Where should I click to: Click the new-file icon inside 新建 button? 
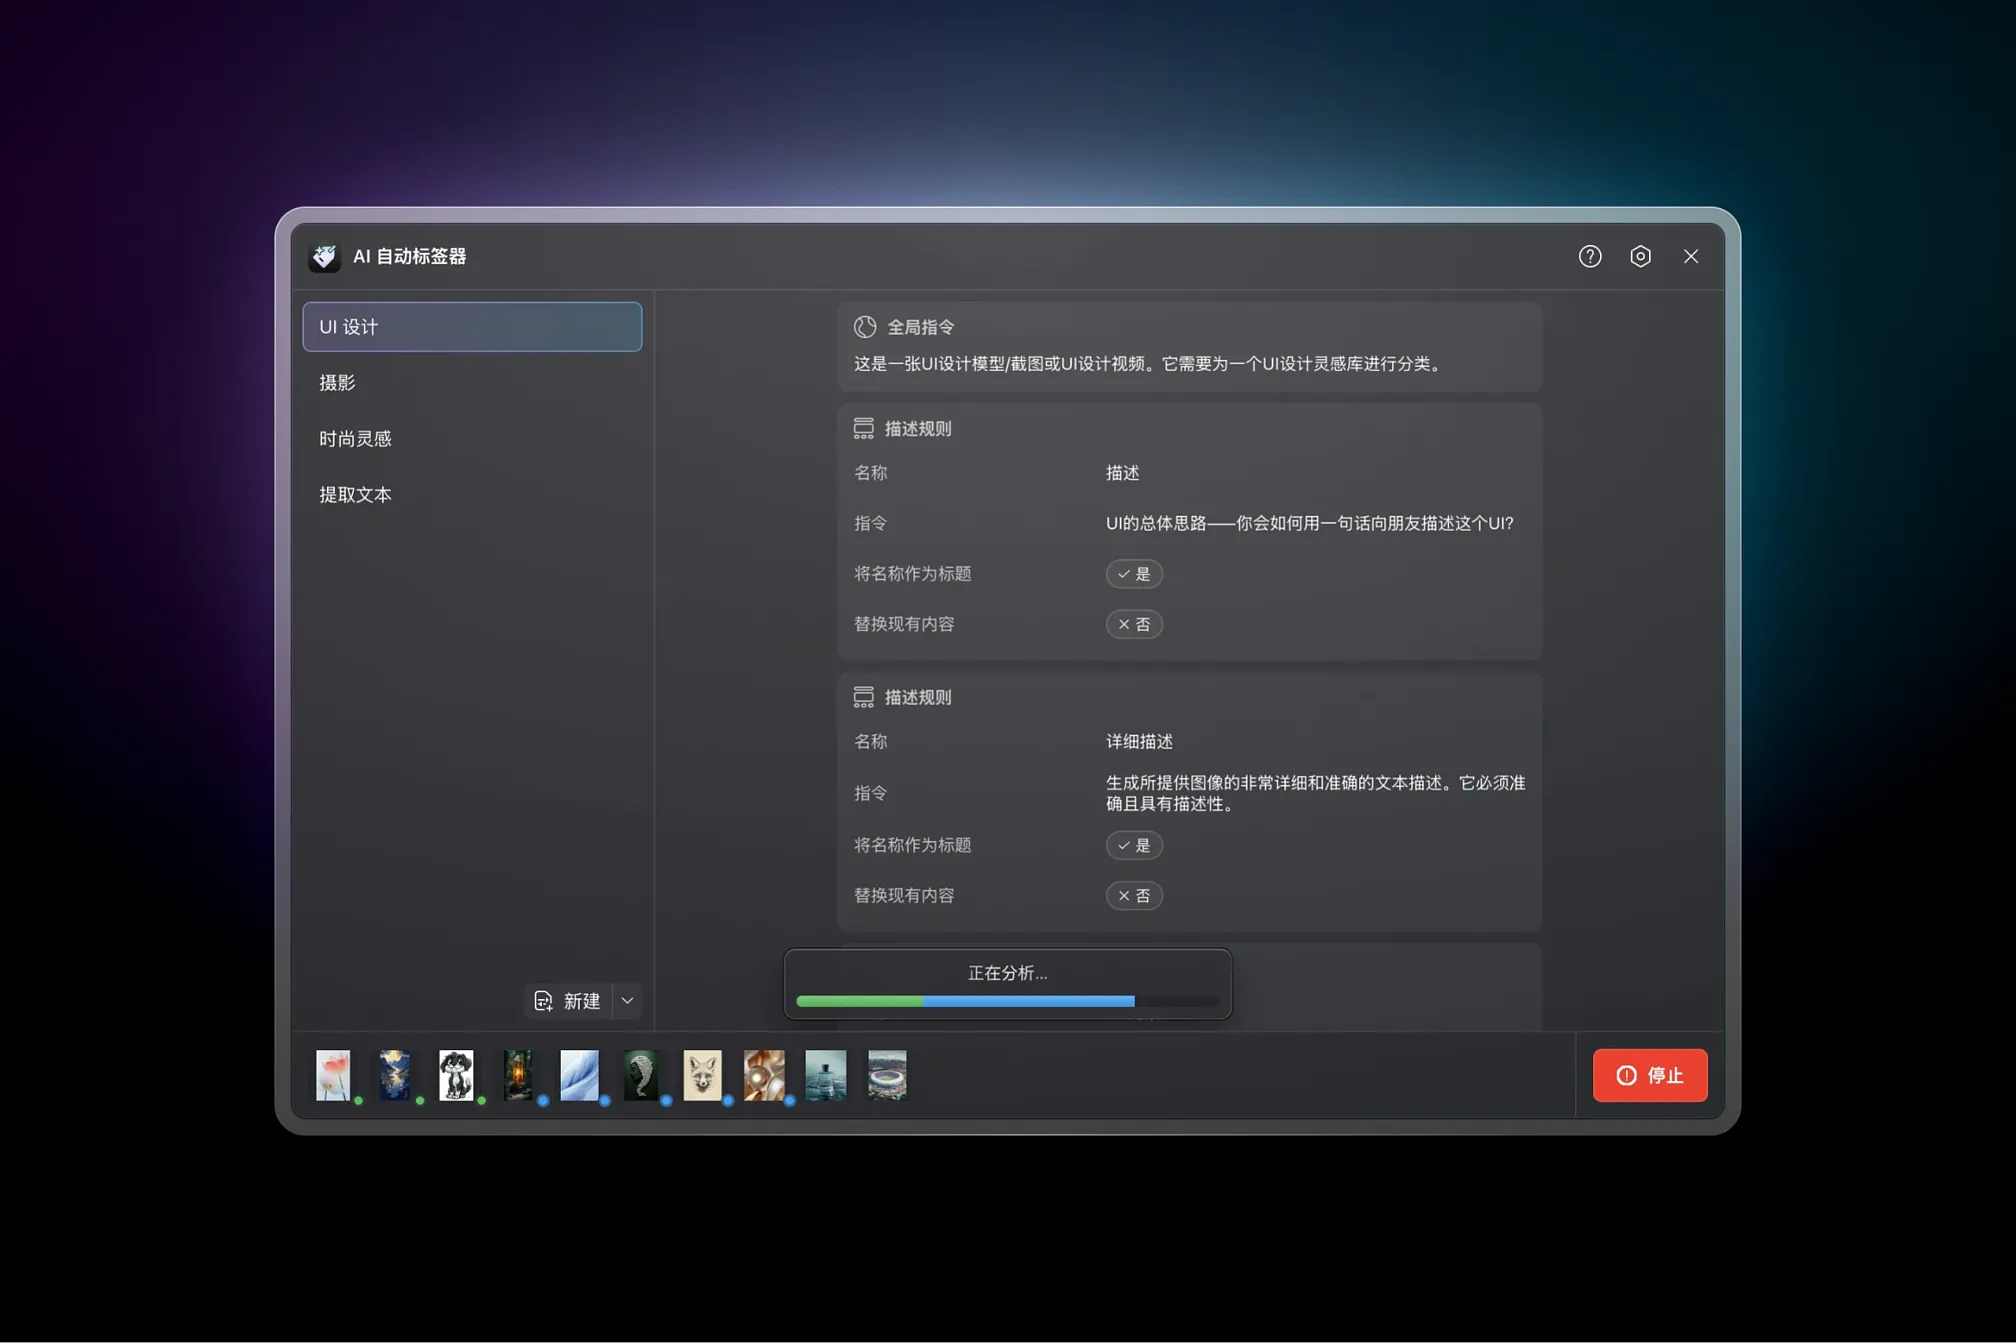(x=542, y=1000)
